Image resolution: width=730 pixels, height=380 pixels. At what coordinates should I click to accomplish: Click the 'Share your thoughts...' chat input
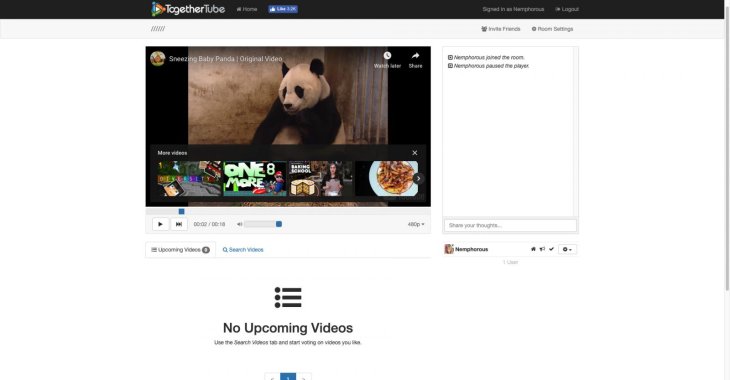point(510,225)
